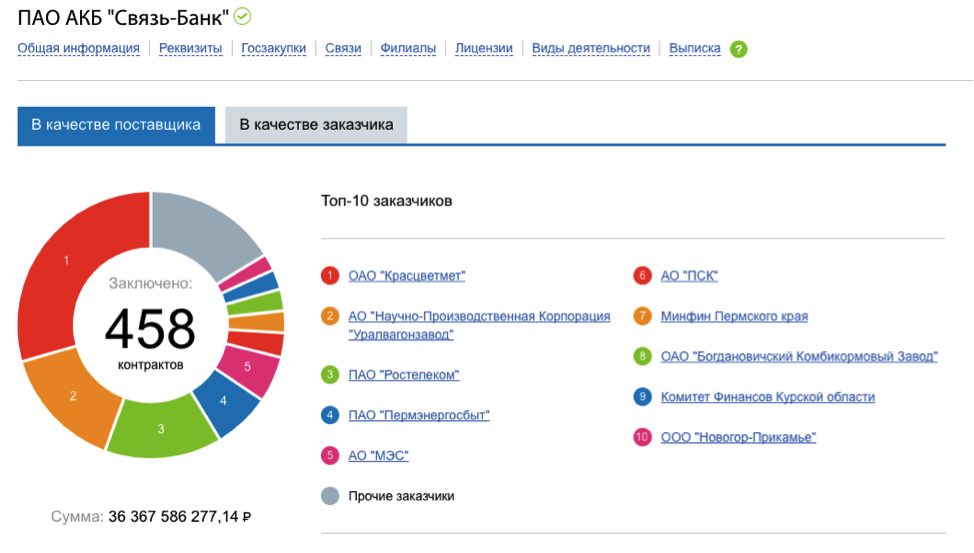
Task: Open ООО "Новогор-Прикамье" link
Action: [738, 437]
